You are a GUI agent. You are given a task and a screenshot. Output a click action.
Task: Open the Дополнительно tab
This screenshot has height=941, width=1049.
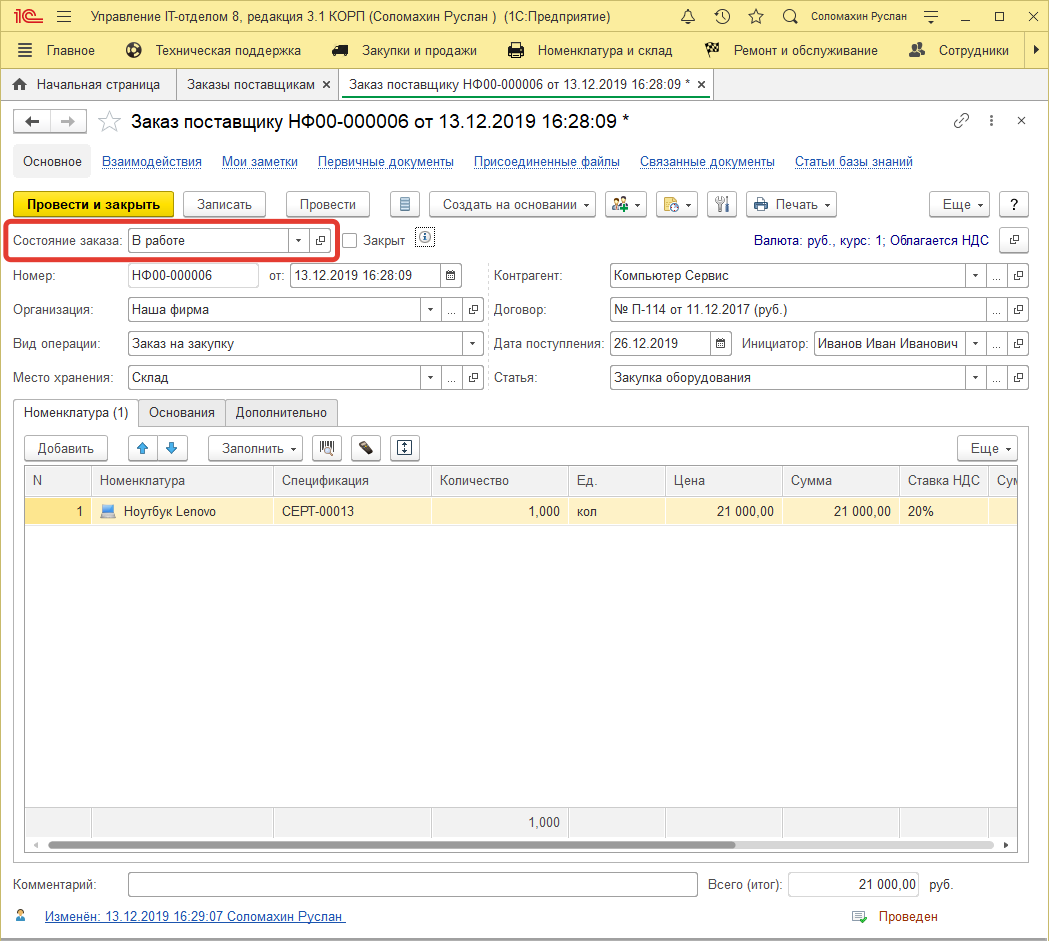click(281, 412)
